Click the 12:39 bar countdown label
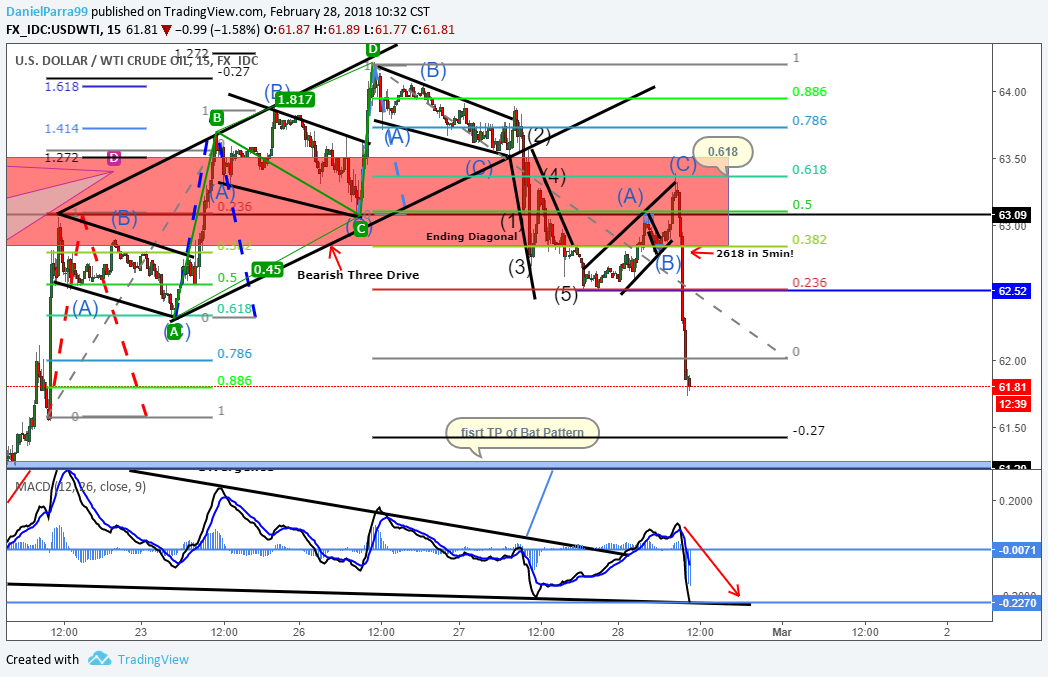 1012,404
